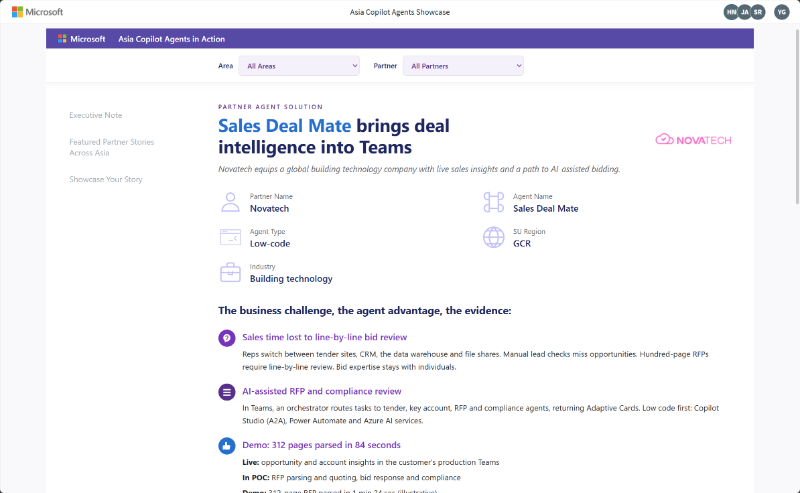This screenshot has width=800, height=493.
Task: Open the YG user avatar
Action: tap(782, 12)
